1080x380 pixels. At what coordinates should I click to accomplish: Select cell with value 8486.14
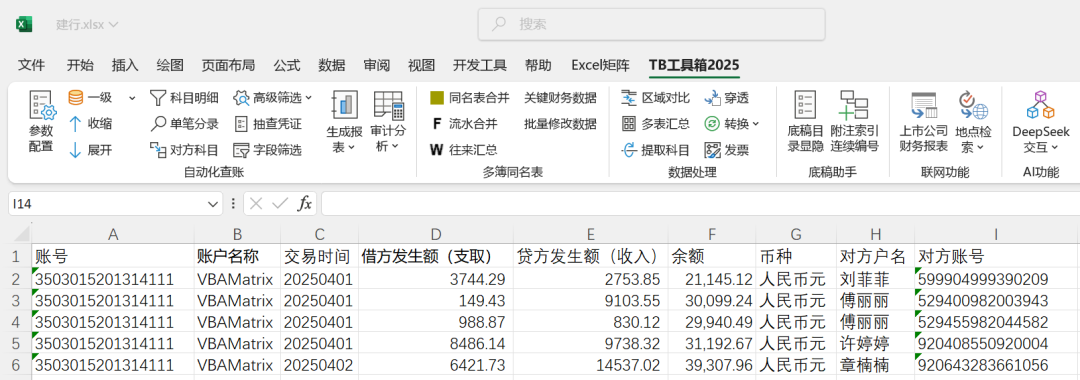[435, 343]
